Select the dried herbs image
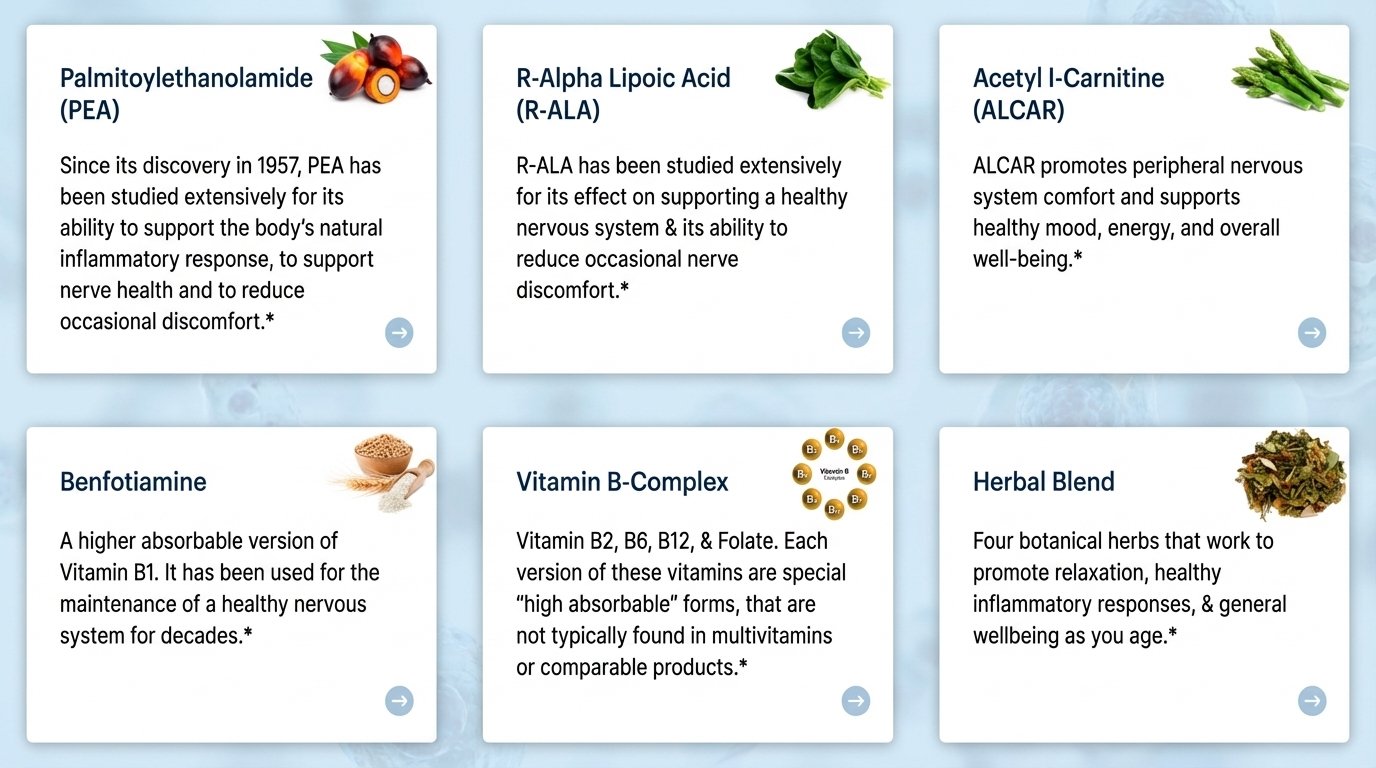This screenshot has width=1376, height=768. click(1290, 474)
